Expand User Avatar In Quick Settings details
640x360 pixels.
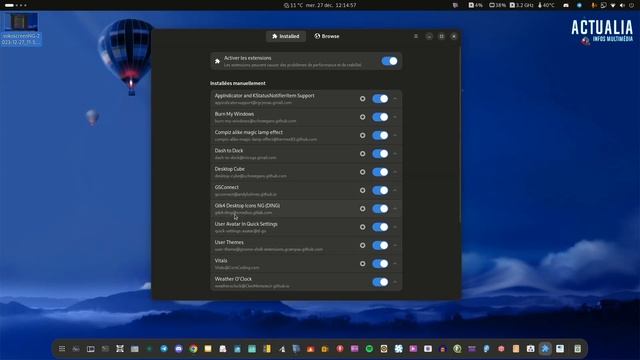click(x=395, y=227)
